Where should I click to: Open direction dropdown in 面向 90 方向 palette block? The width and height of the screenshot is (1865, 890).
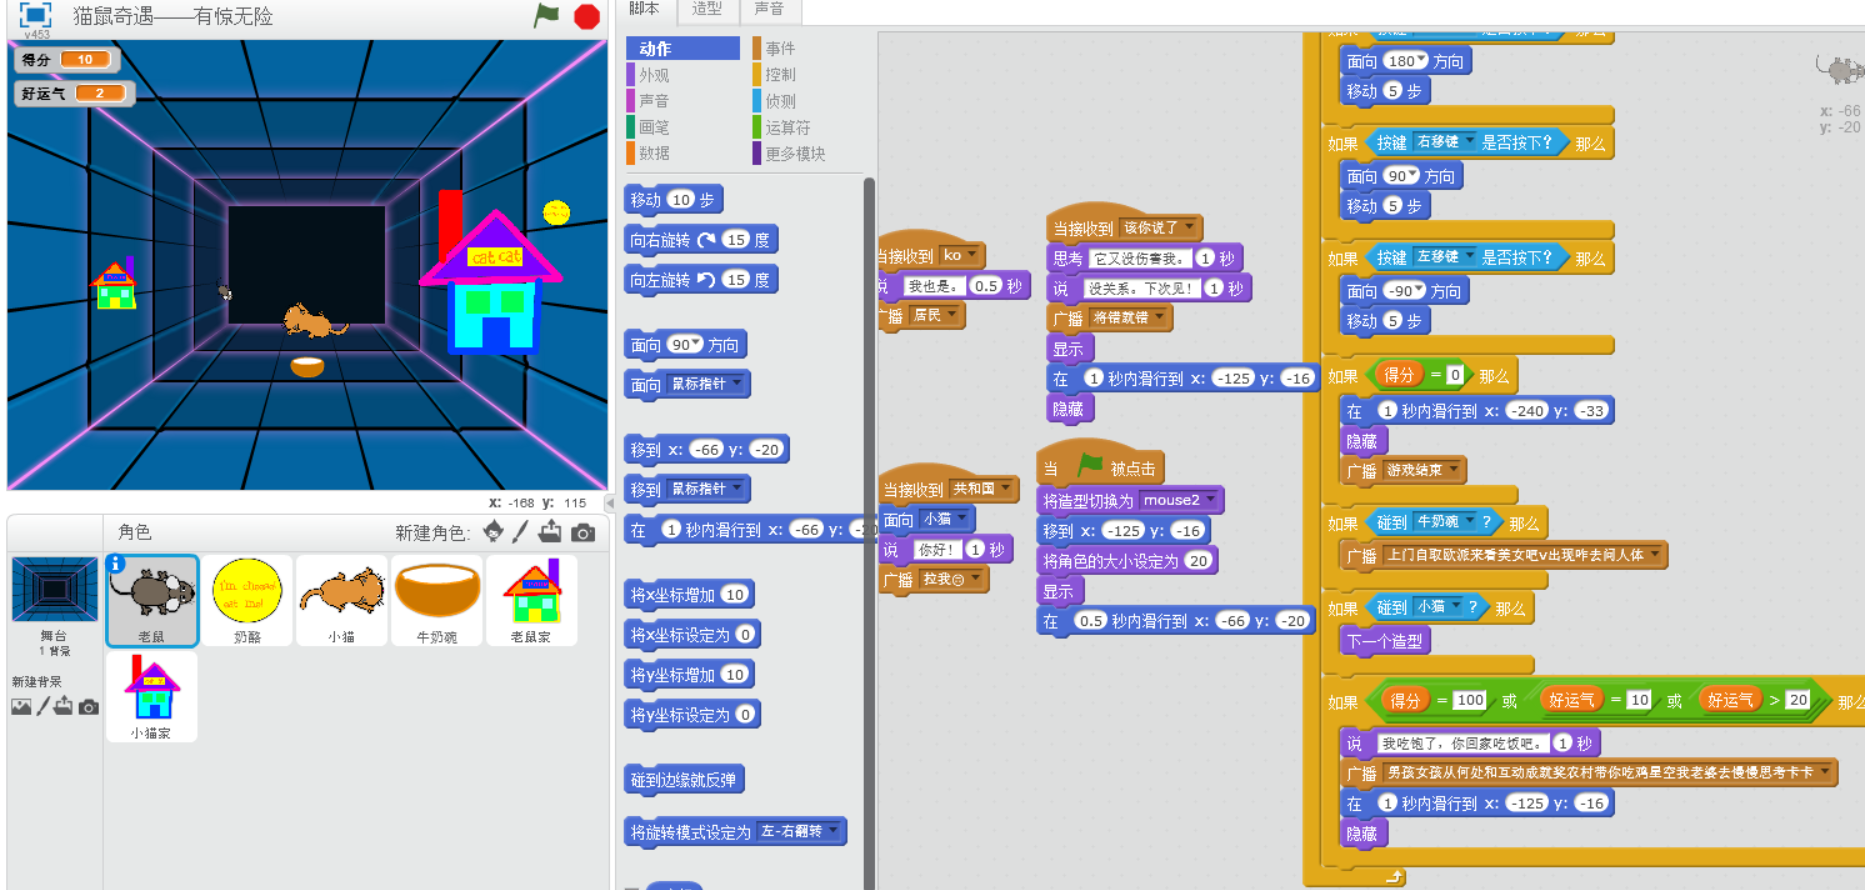[696, 344]
